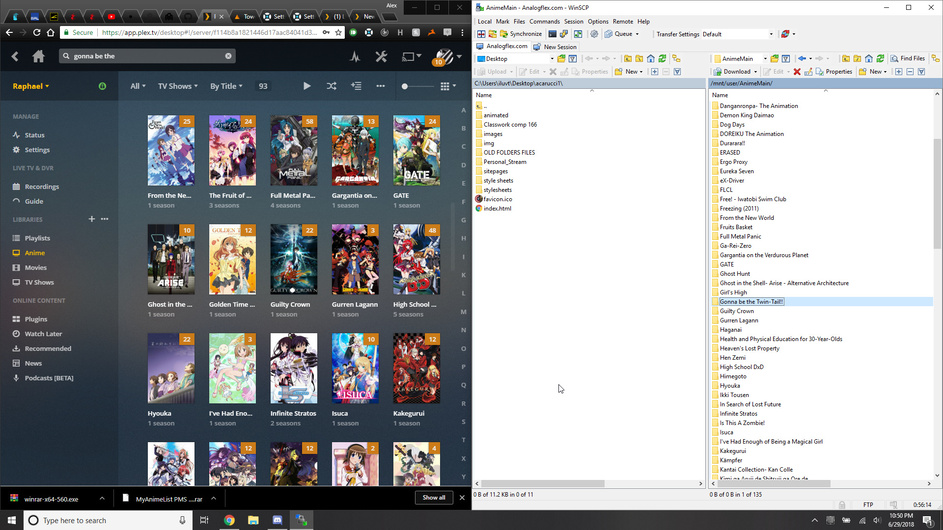Open Plex activity pulse icon

tap(355, 57)
